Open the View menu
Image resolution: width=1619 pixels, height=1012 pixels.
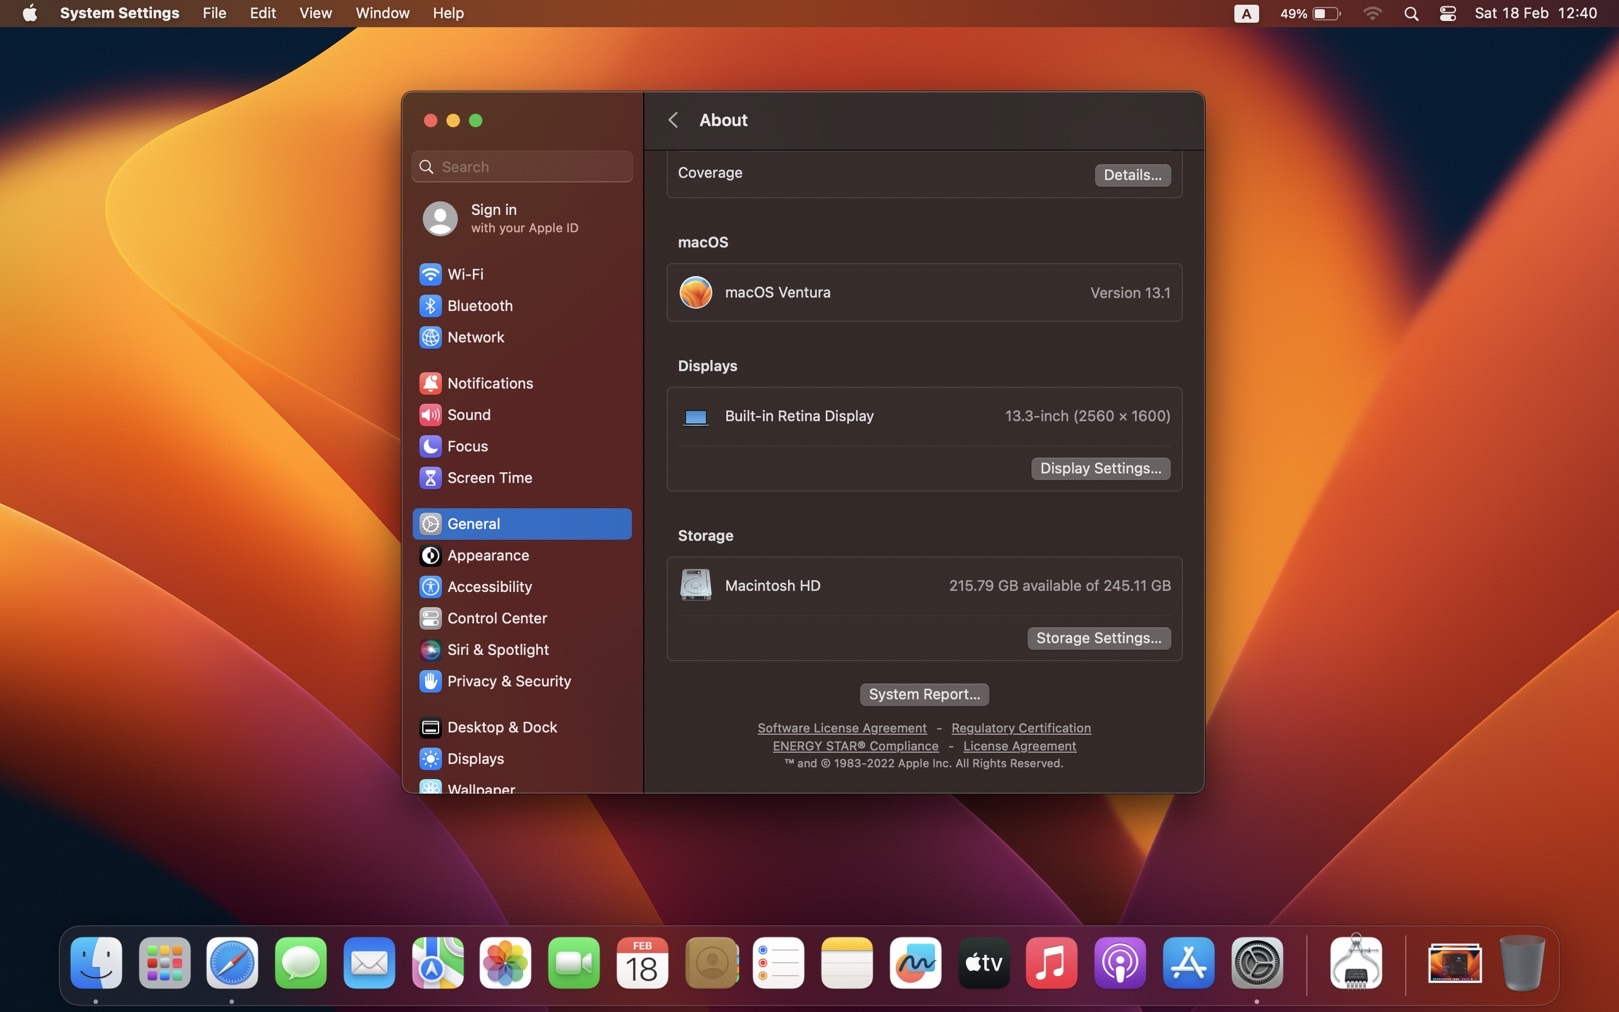[315, 13]
